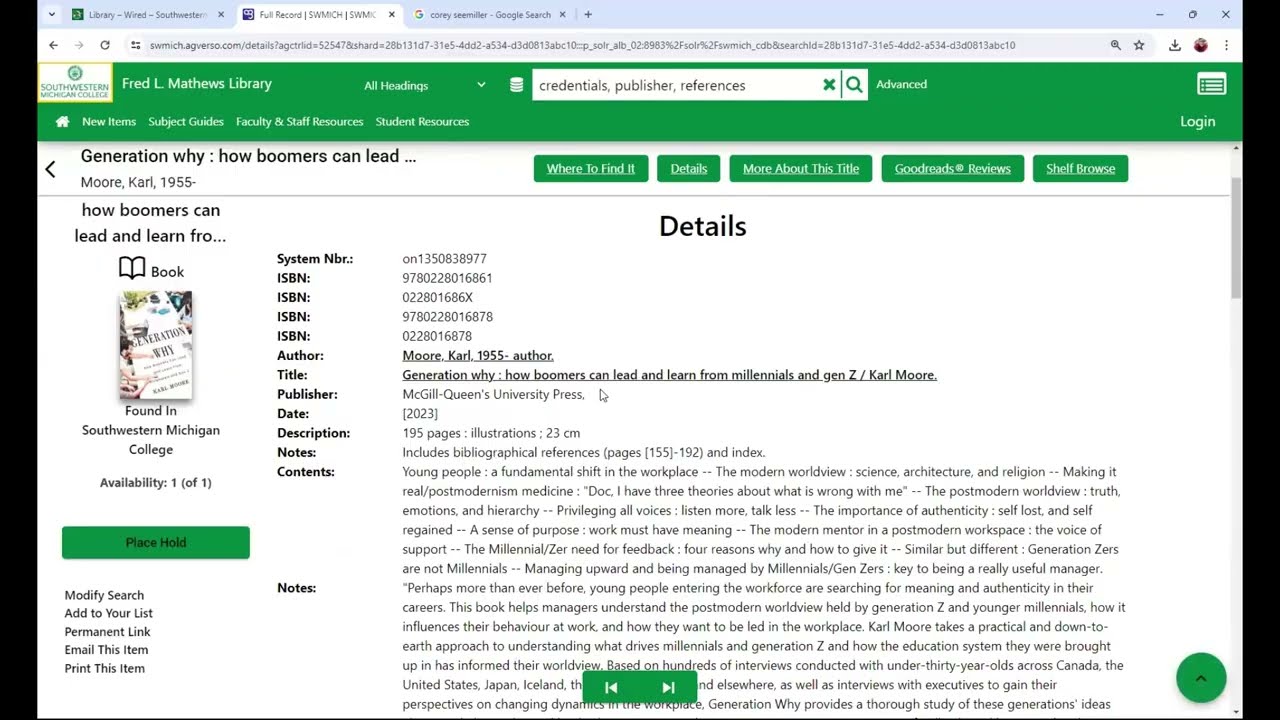The width and height of the screenshot is (1280, 720).
Task: Click the browser back arrow
Action: 53,45
